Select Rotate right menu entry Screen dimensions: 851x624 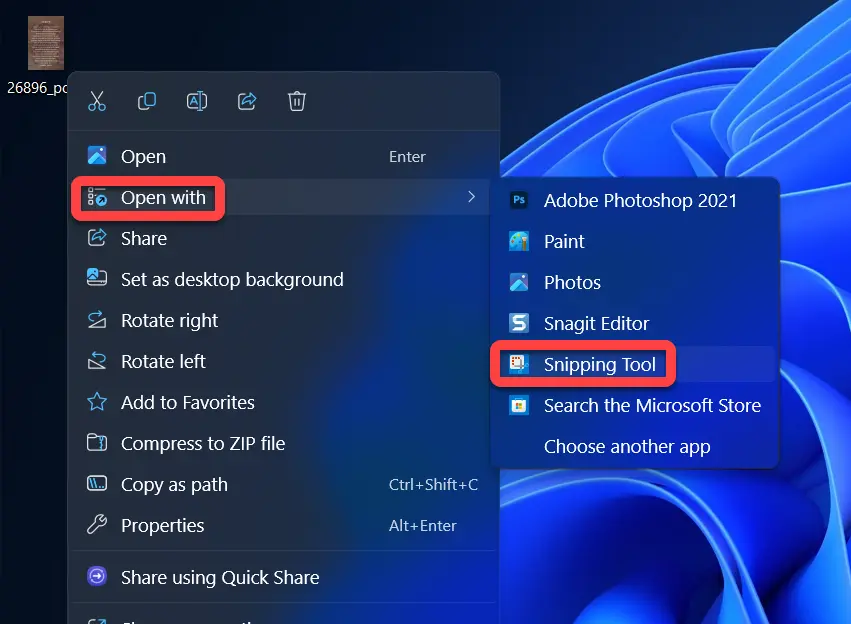(283, 320)
